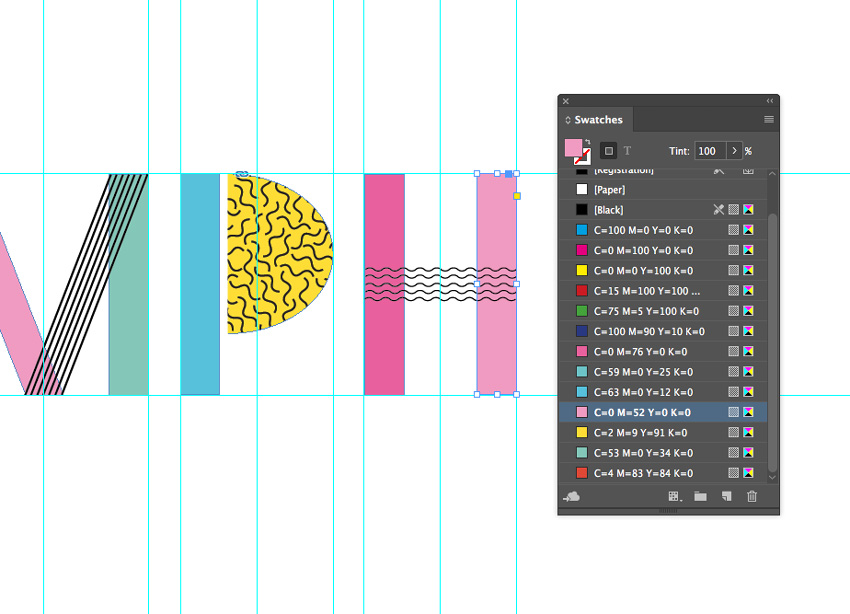This screenshot has width=850, height=614.
Task: Collapse the Swatches panel with double arrows
Action: coord(769,101)
